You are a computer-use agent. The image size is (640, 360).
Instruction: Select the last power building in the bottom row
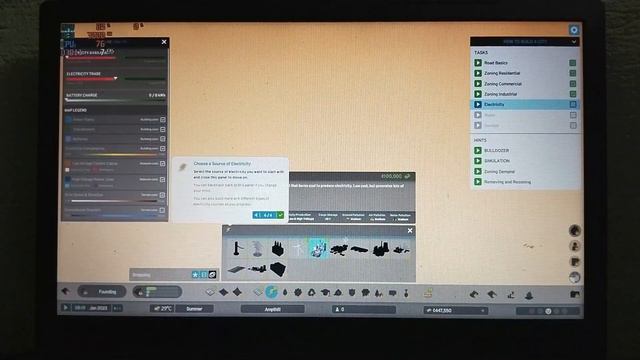[x=278, y=269]
